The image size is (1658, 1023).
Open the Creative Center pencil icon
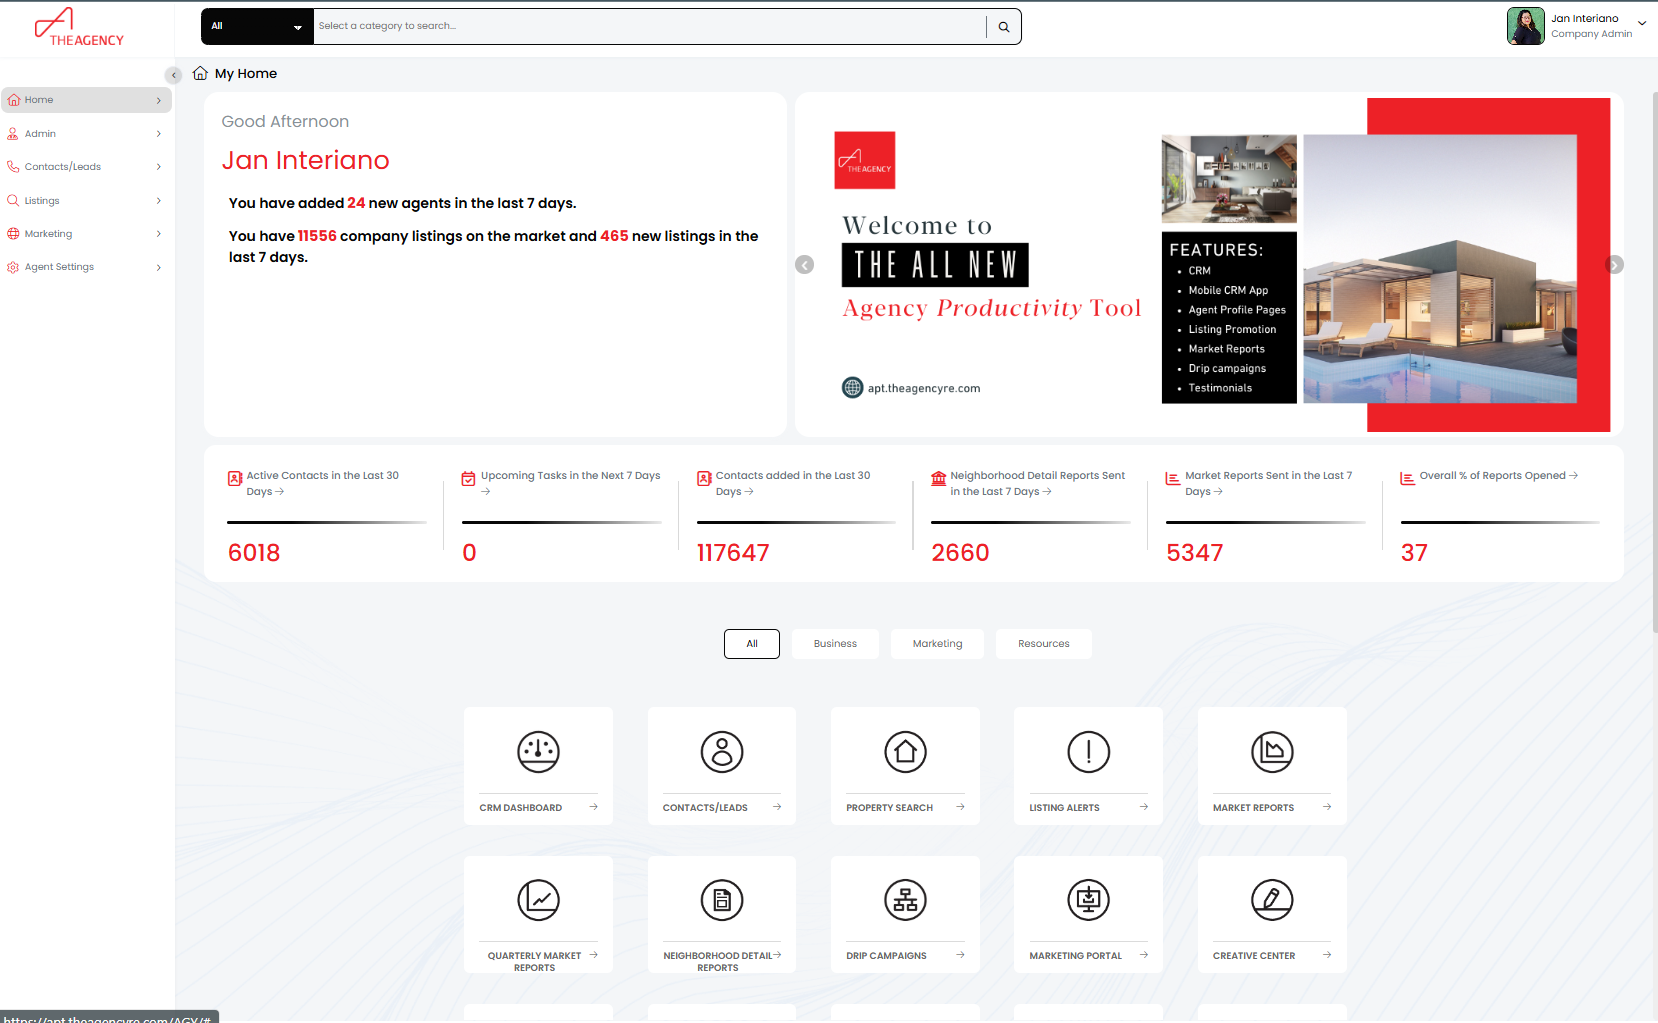(x=1273, y=900)
